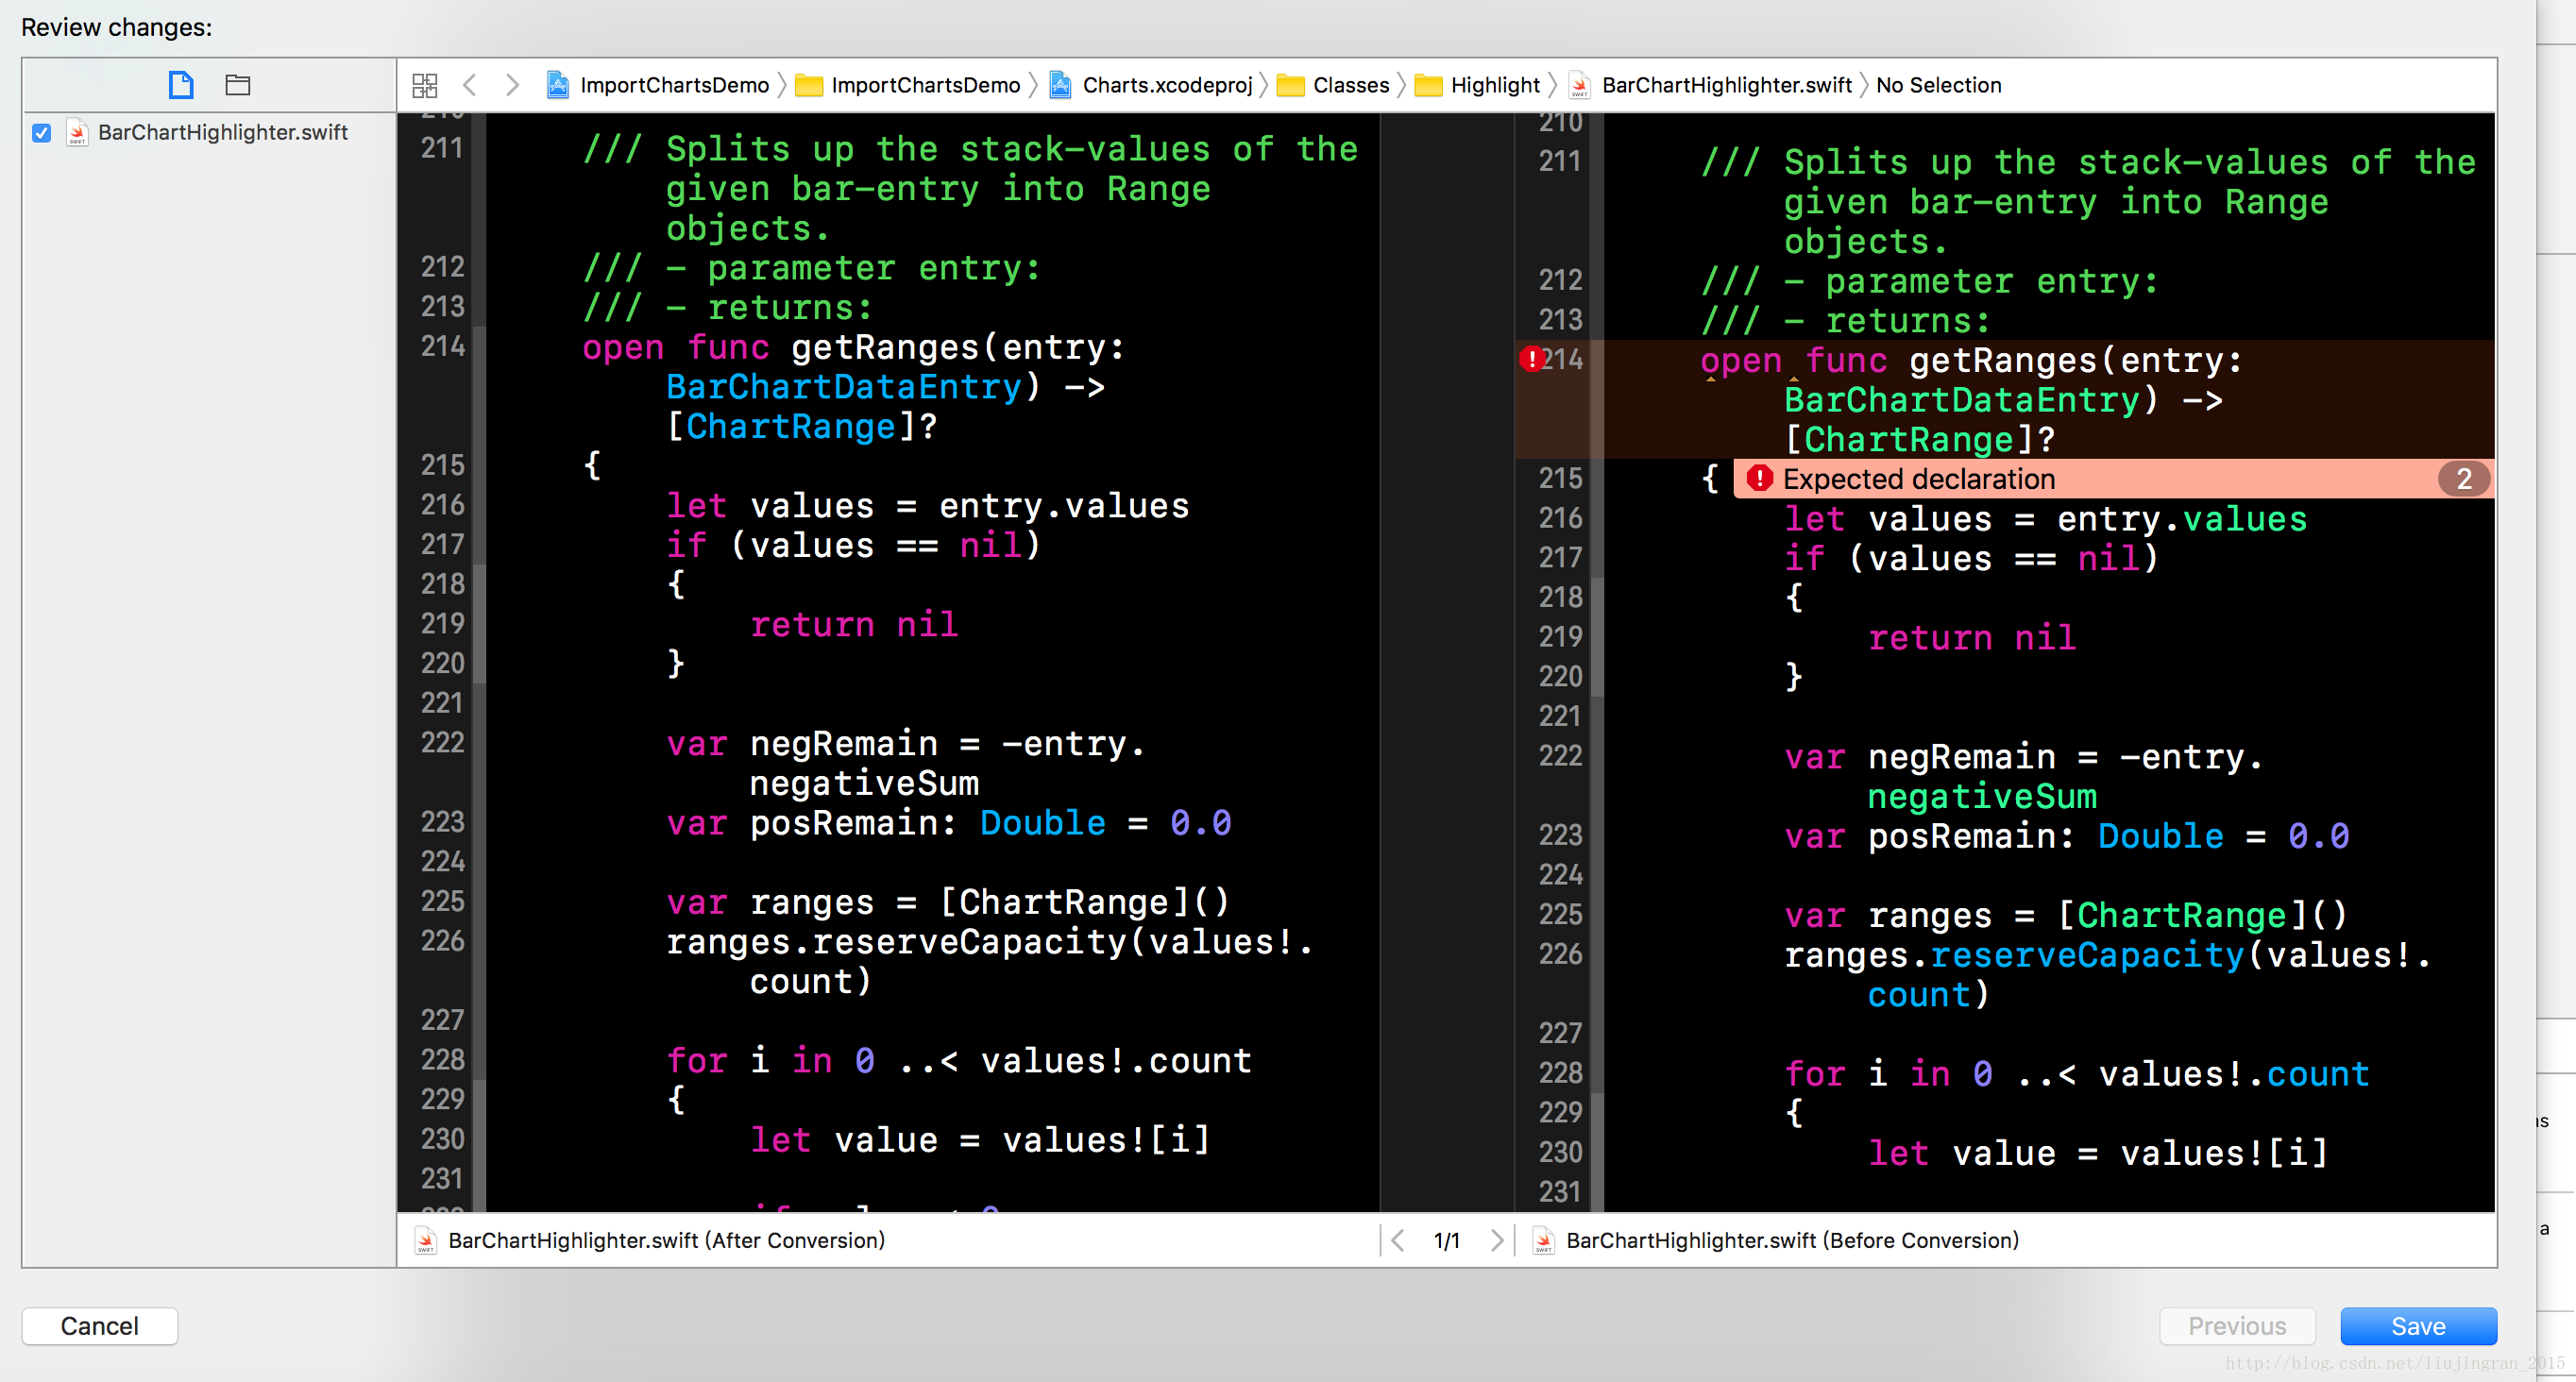The image size is (2576, 1382).
Task: Select the folder hierarchy view icon
Action: click(237, 85)
